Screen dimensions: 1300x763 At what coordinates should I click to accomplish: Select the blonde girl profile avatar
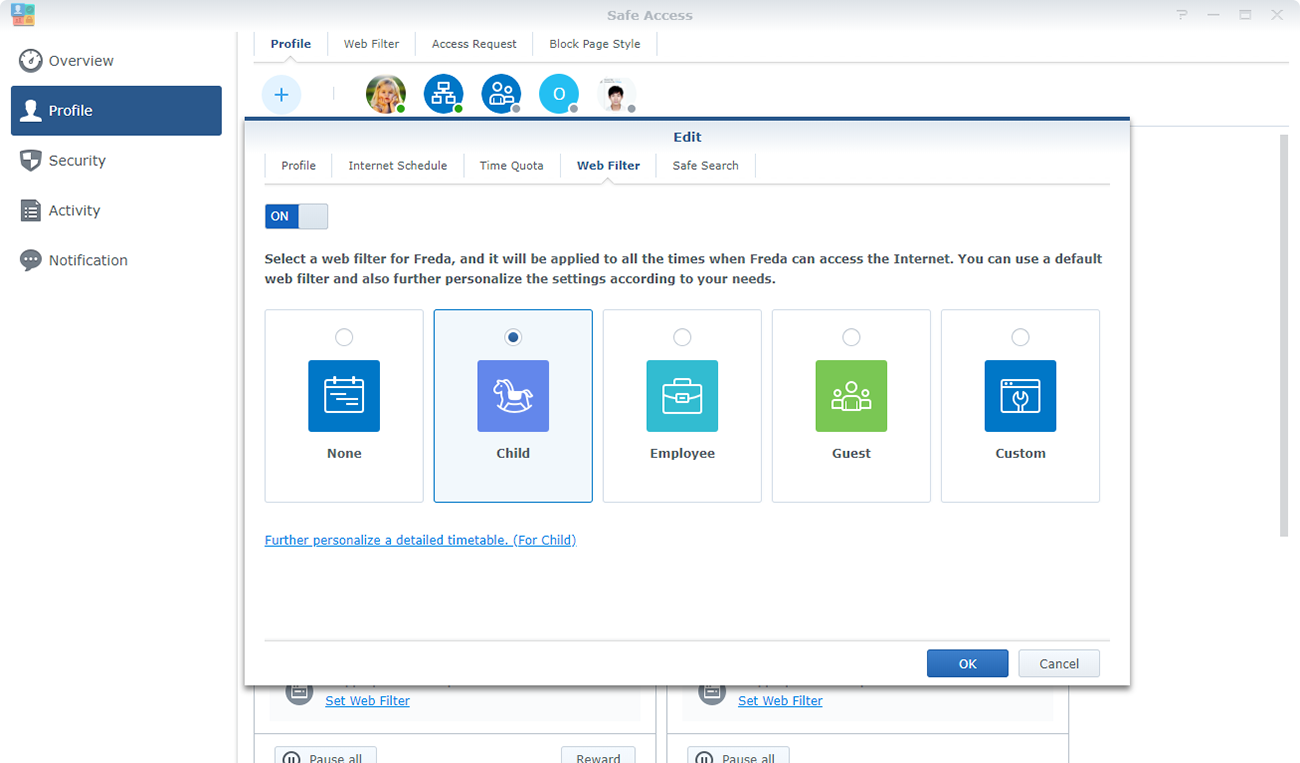tap(385, 94)
